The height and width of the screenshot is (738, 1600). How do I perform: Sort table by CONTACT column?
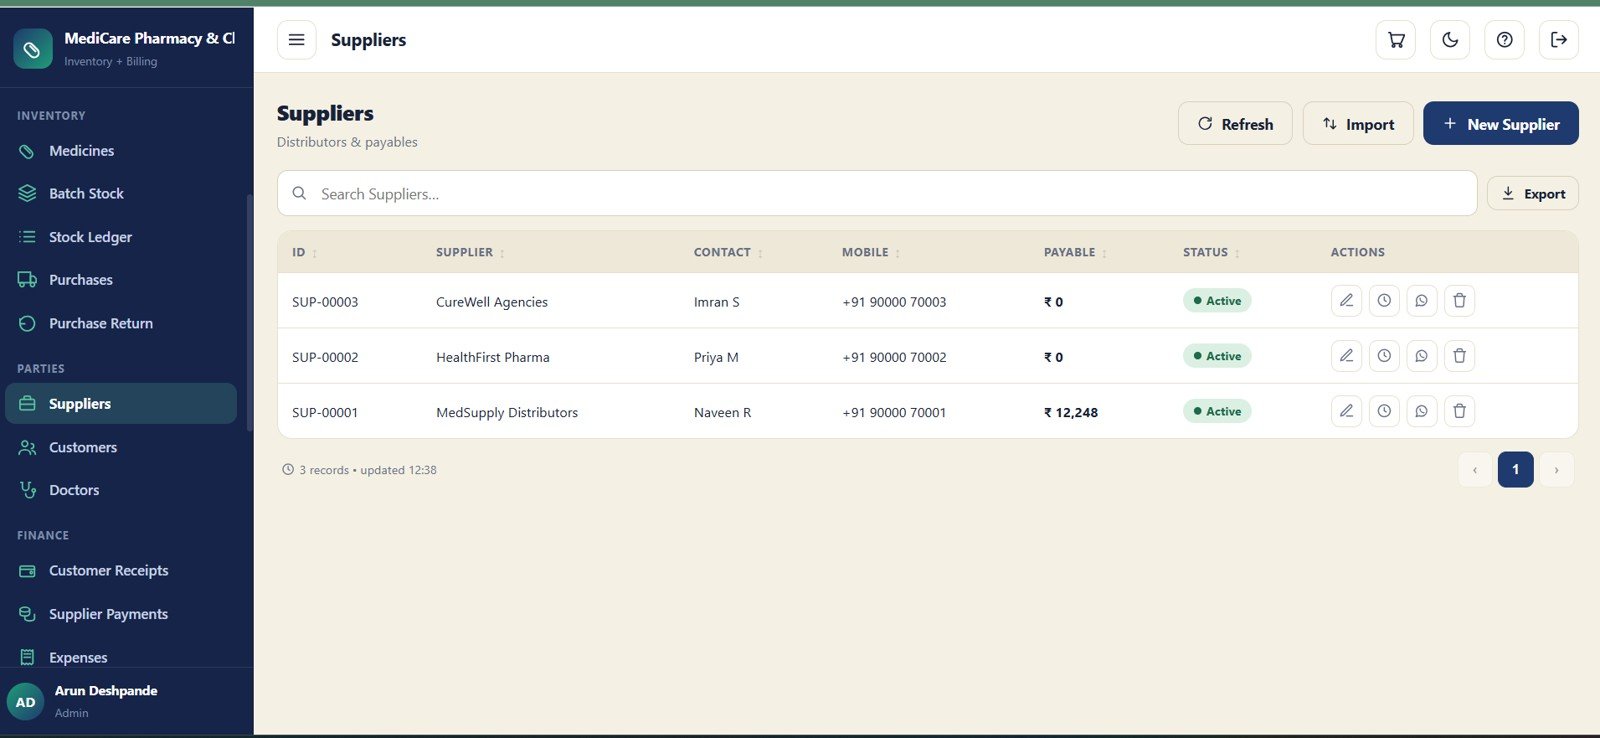728,253
